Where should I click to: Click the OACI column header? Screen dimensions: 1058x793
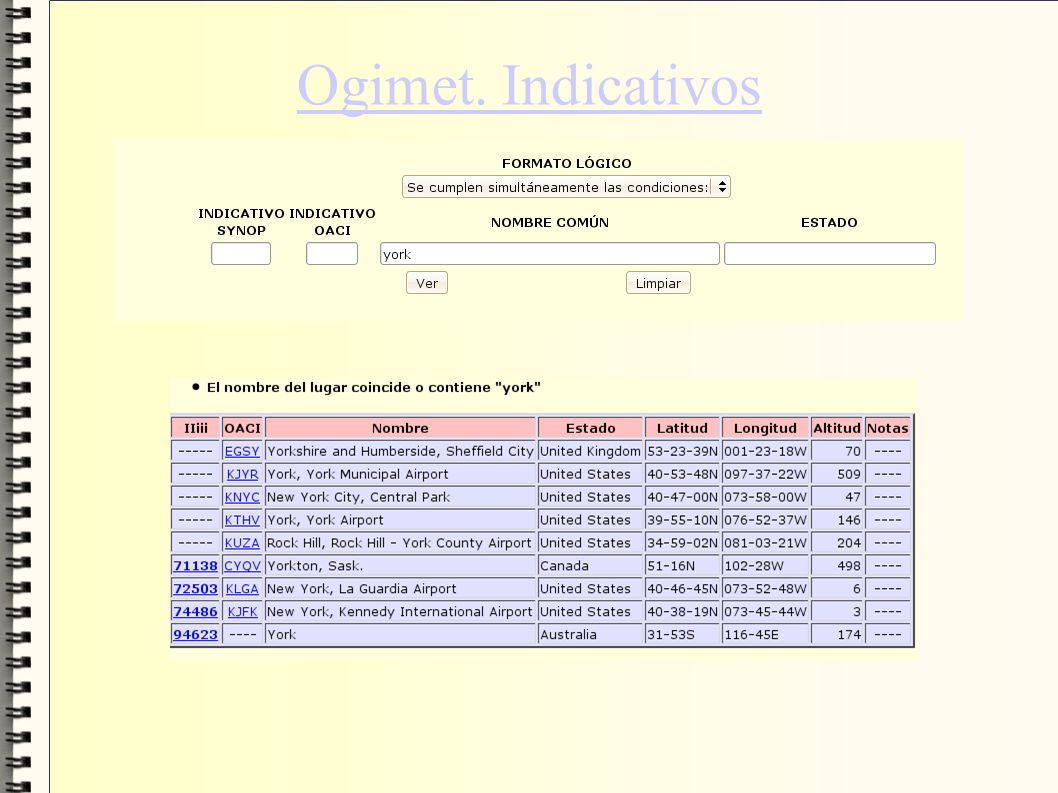[242, 428]
